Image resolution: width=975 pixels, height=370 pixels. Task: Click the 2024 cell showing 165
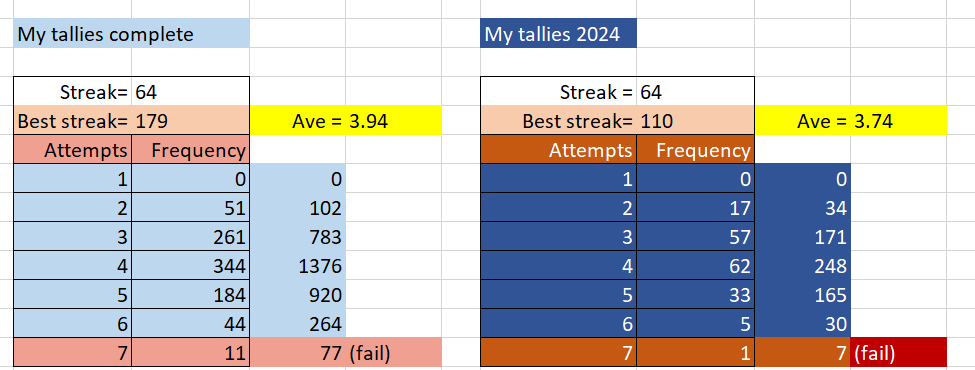tap(803, 295)
